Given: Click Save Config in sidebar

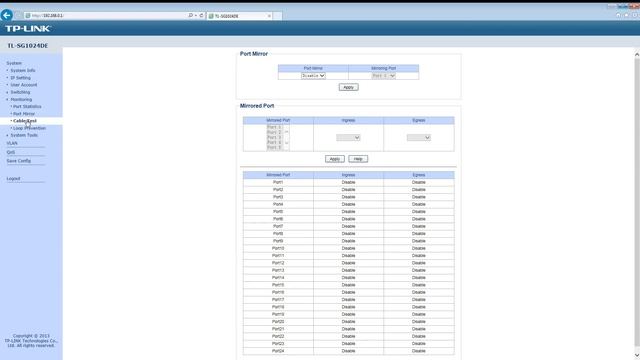Looking at the screenshot, I should (x=18, y=161).
